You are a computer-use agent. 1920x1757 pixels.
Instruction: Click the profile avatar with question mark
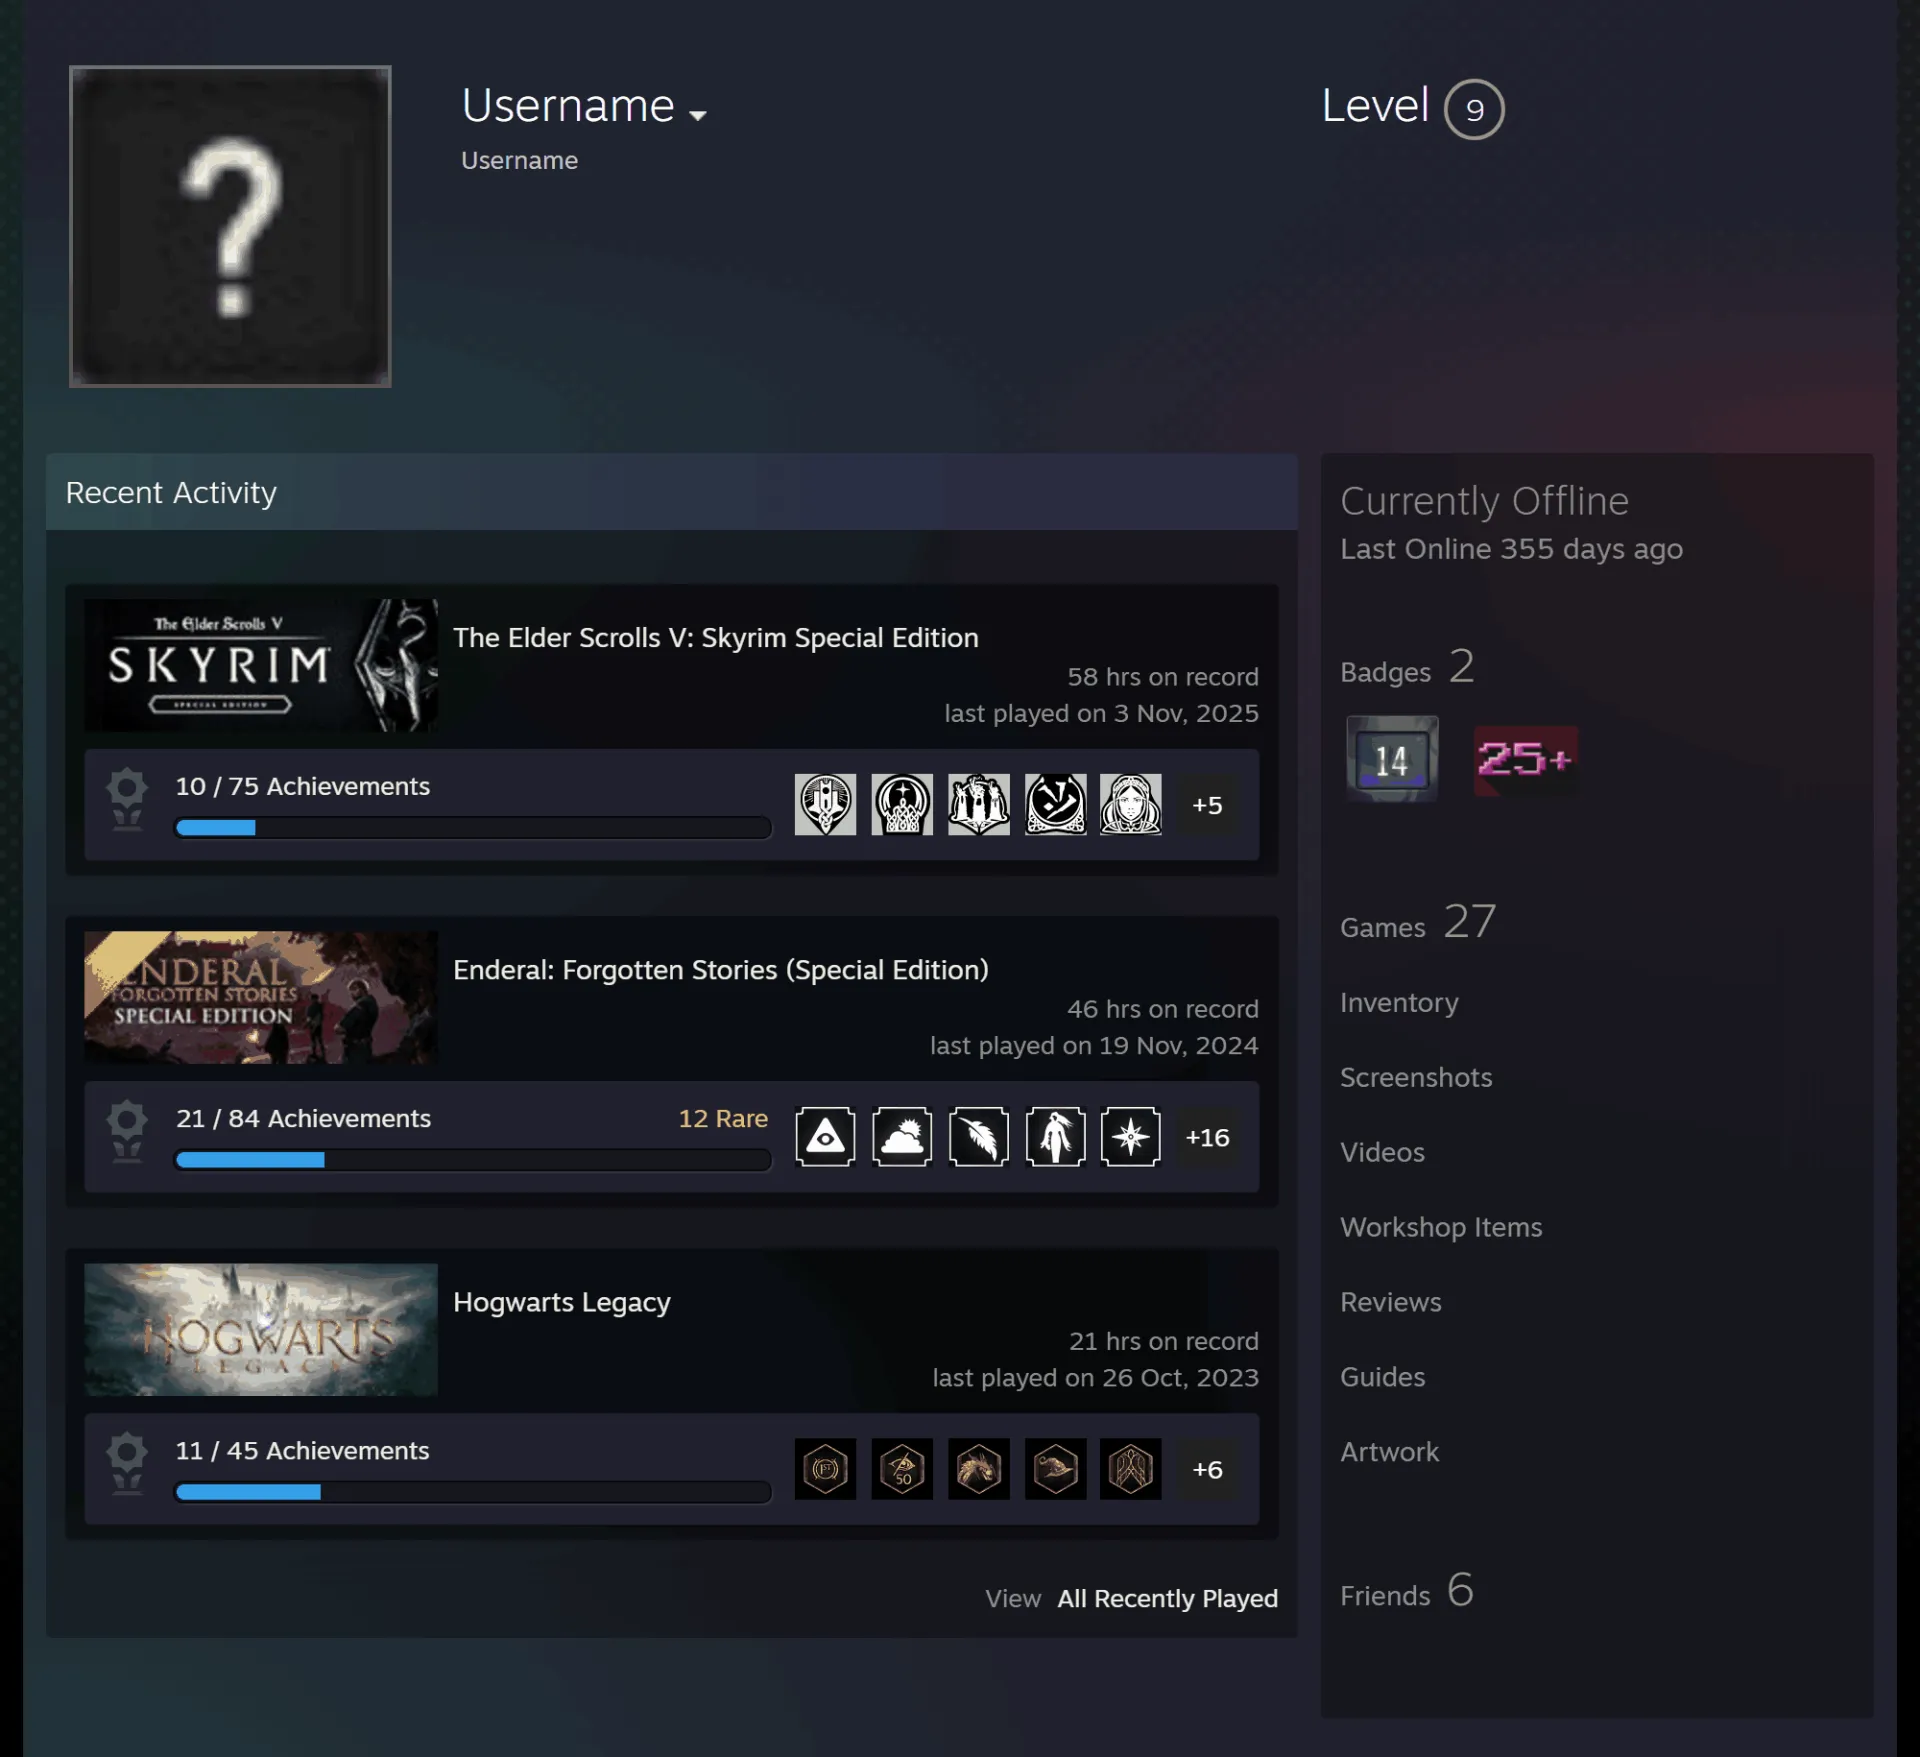tap(230, 226)
